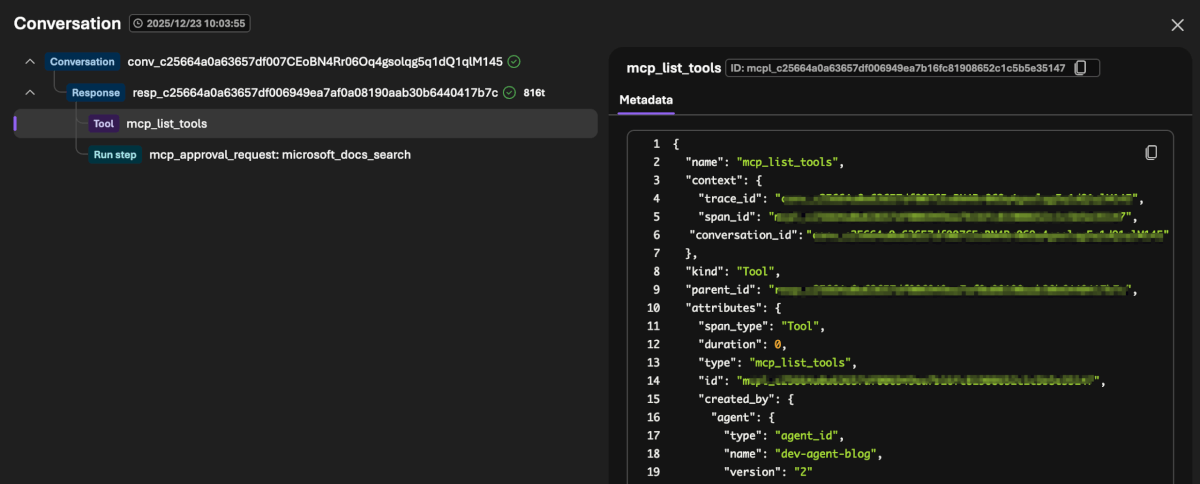Switch to the Metadata tab
Screen dimensions: 1200x484
point(646,100)
